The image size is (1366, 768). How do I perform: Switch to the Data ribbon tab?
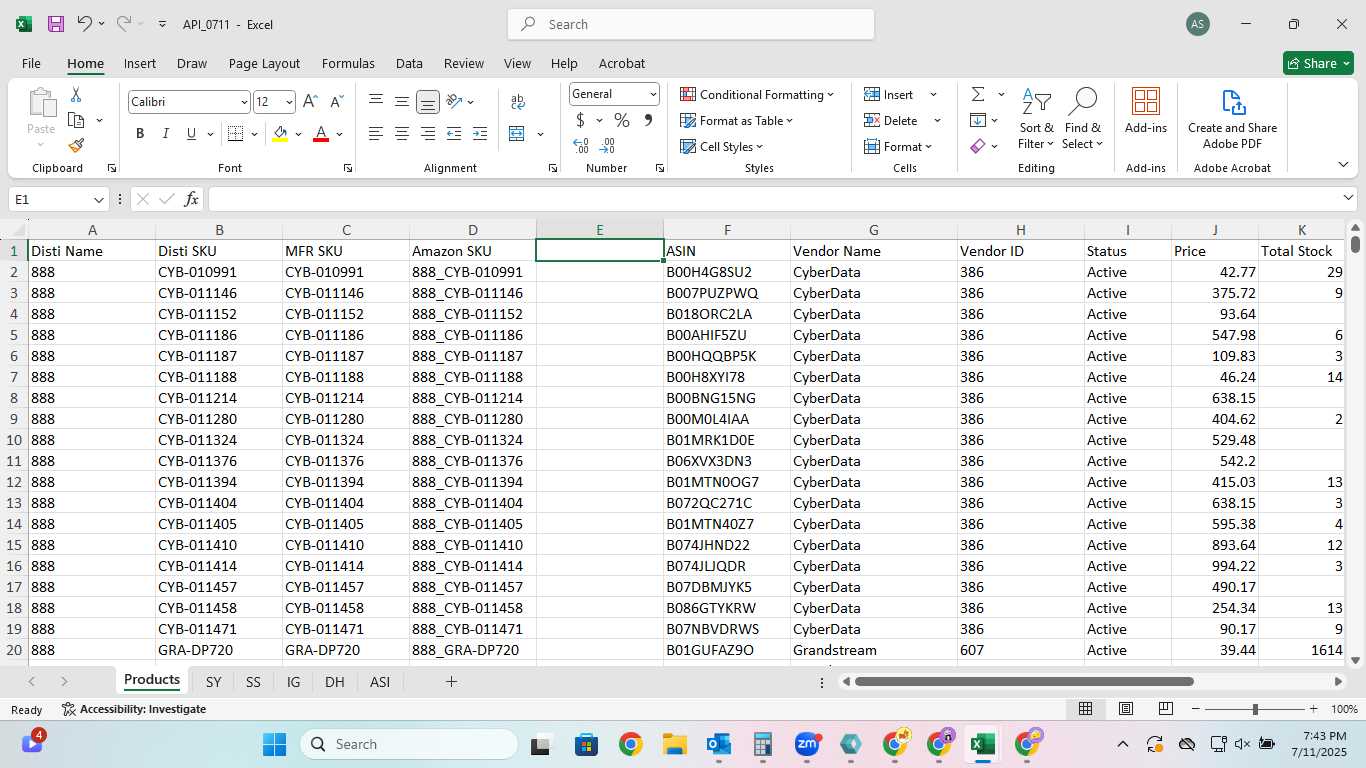click(x=409, y=63)
